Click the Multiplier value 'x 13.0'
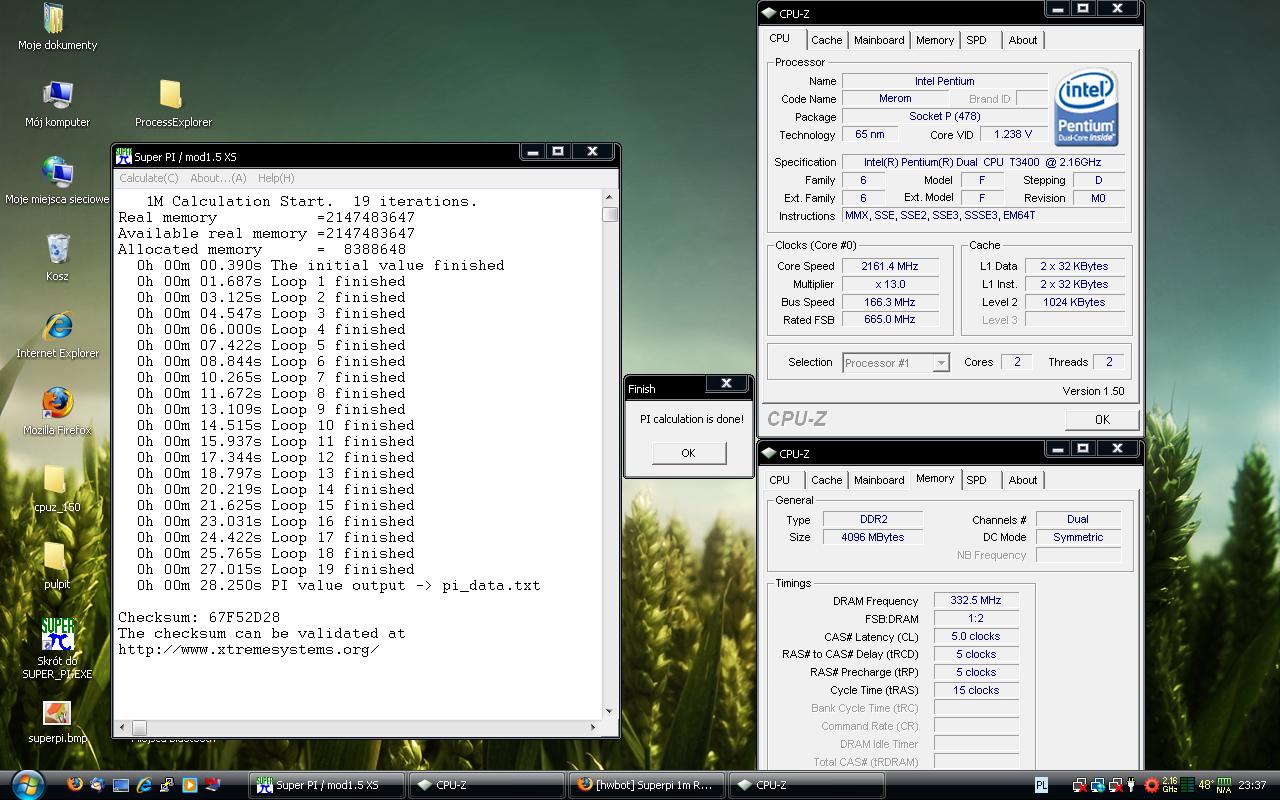This screenshot has width=1280, height=800. coord(890,284)
